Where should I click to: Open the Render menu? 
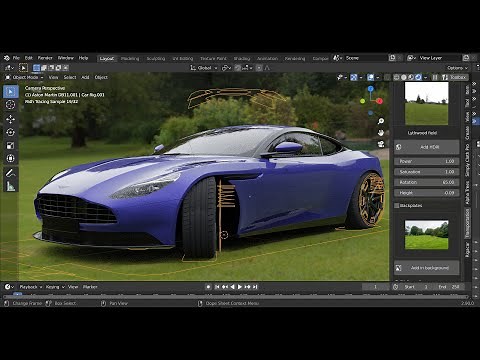(45, 58)
